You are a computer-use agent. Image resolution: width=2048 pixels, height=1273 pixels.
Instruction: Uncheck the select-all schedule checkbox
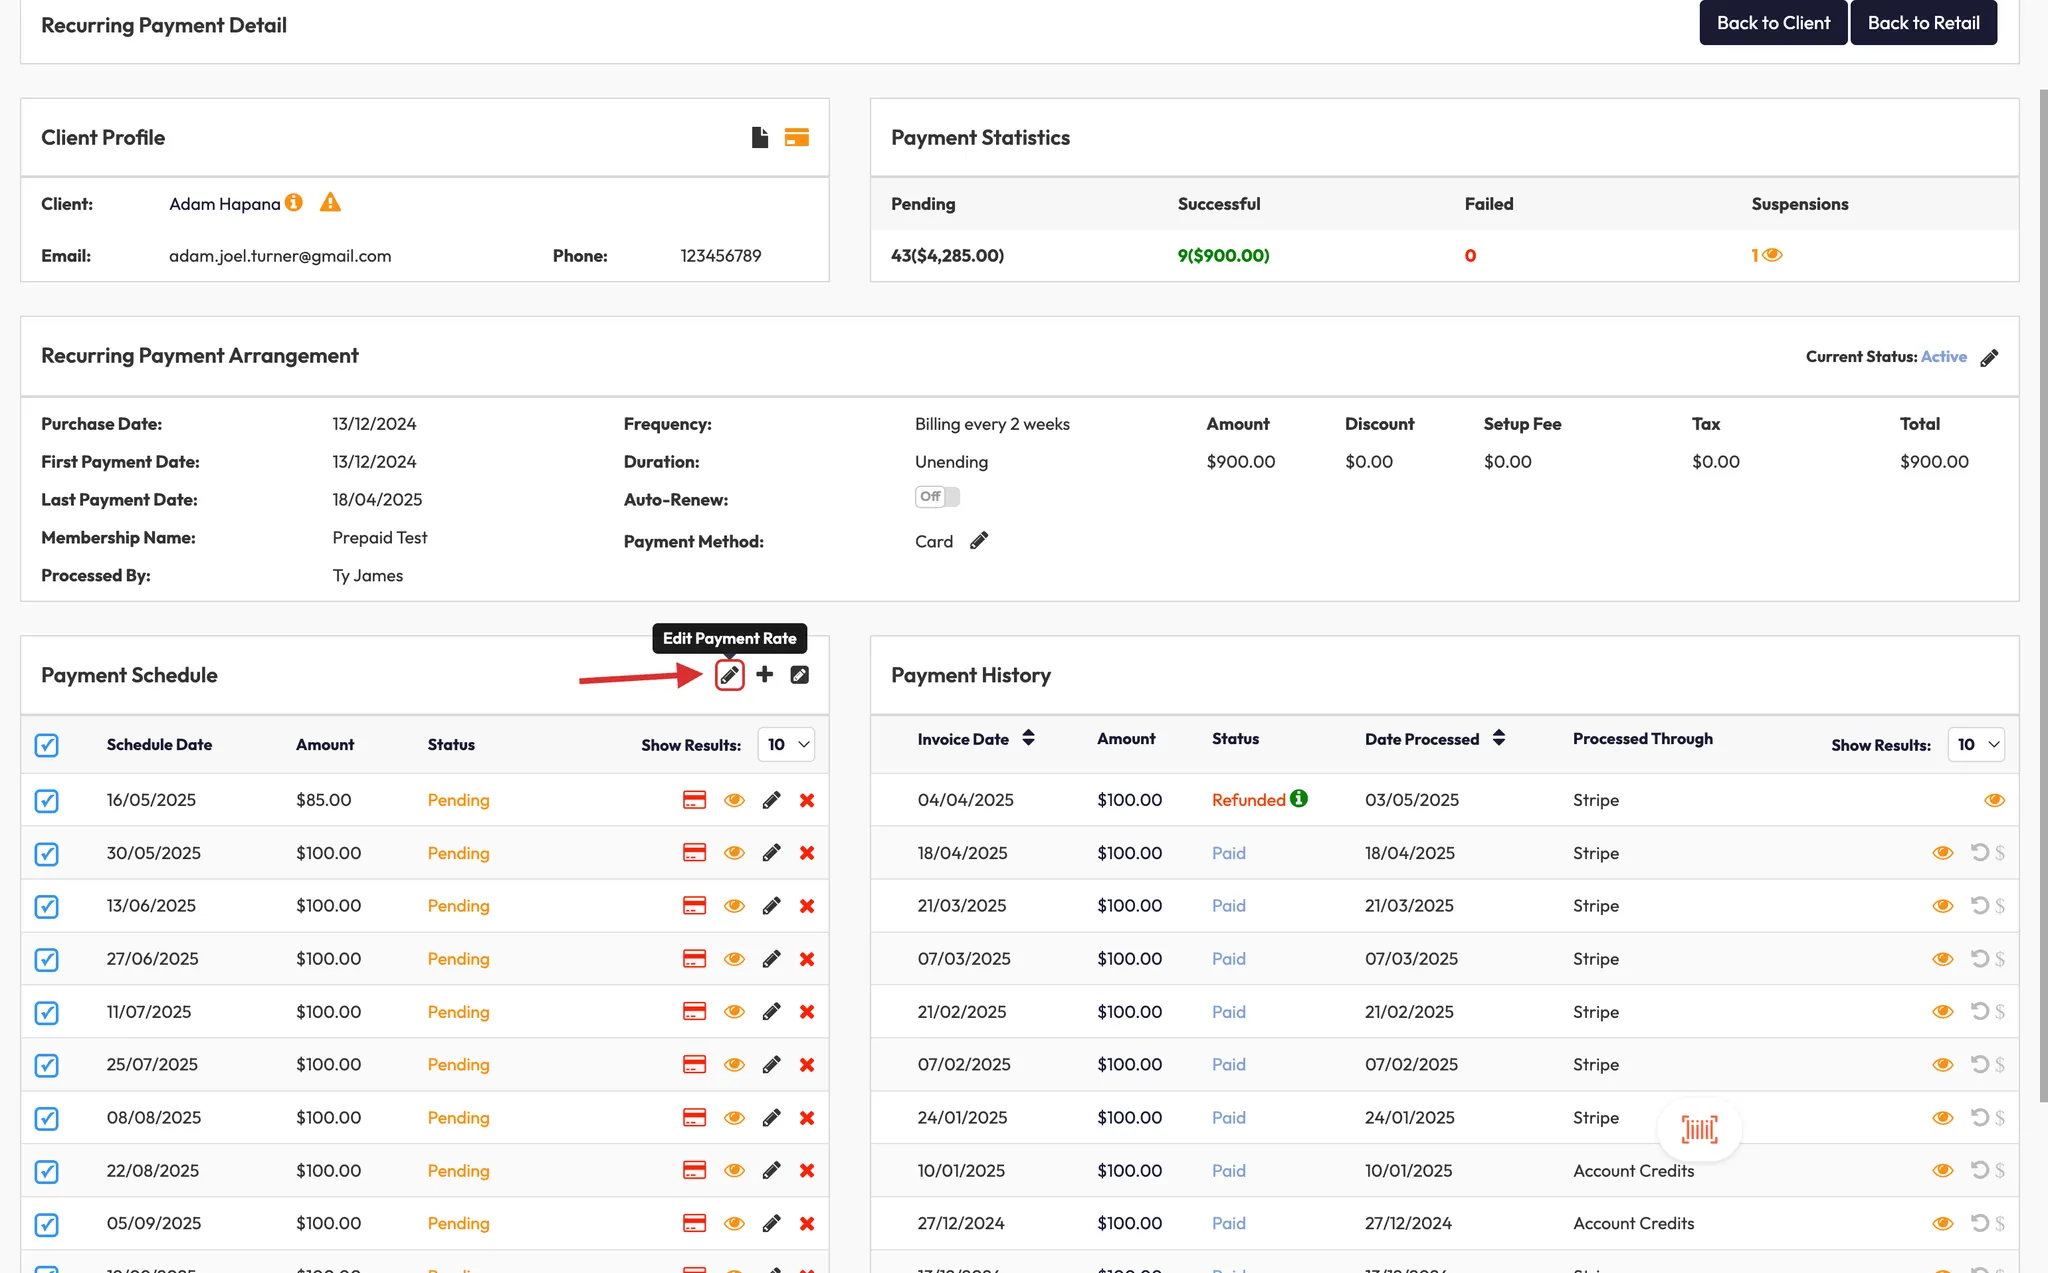point(47,745)
